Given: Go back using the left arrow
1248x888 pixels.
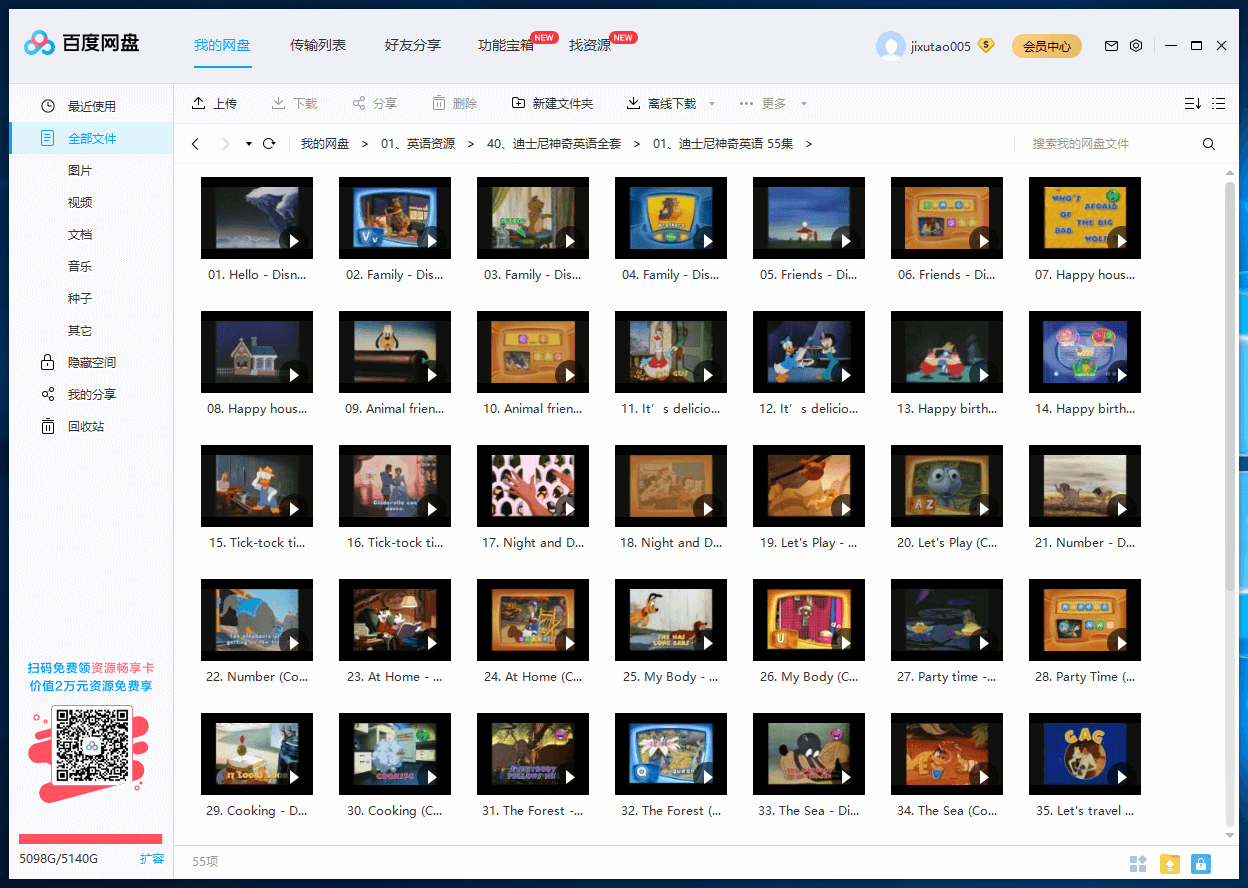Looking at the screenshot, I should point(196,144).
